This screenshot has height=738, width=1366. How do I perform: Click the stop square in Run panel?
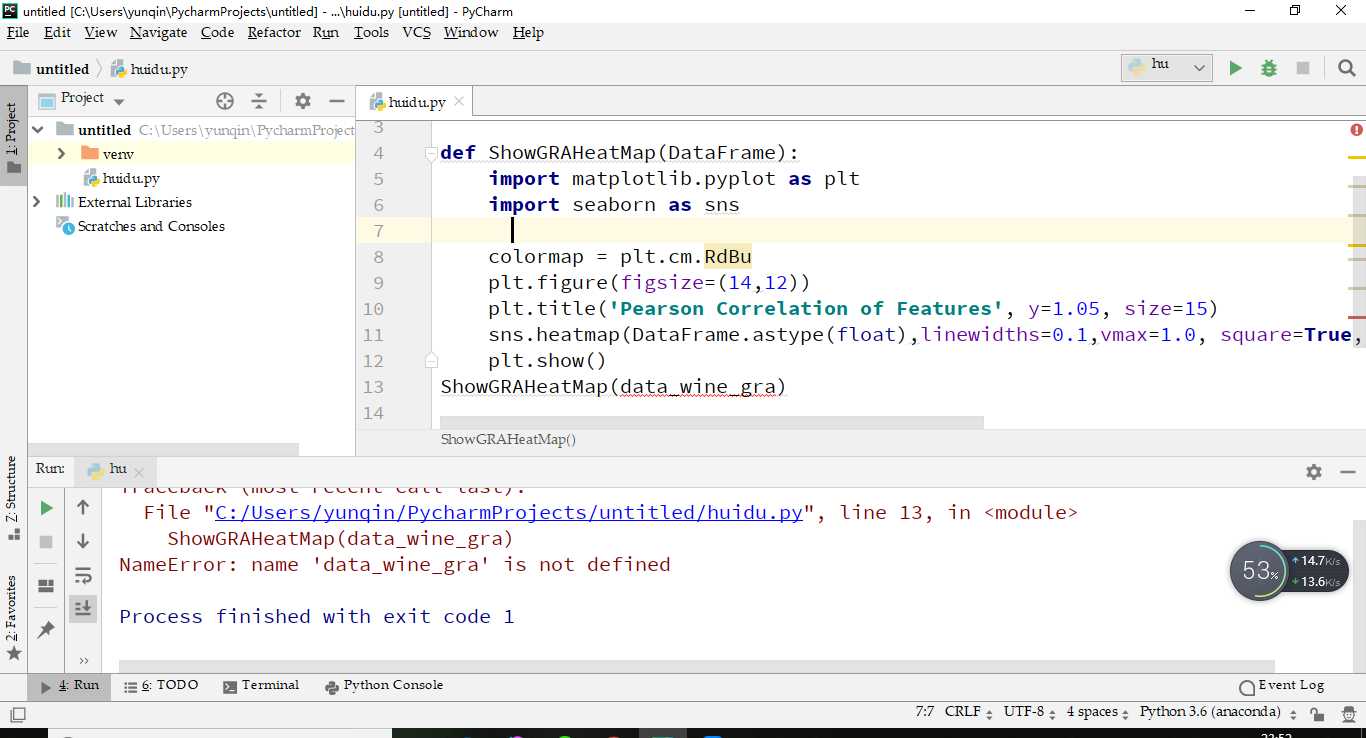(x=46, y=541)
